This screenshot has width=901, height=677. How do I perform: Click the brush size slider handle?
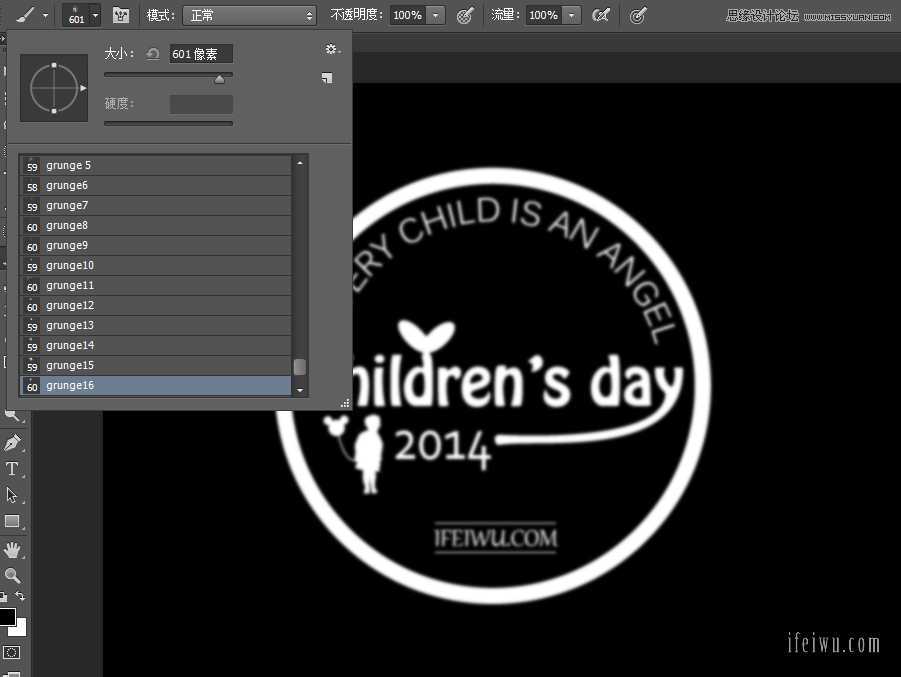tap(219, 79)
